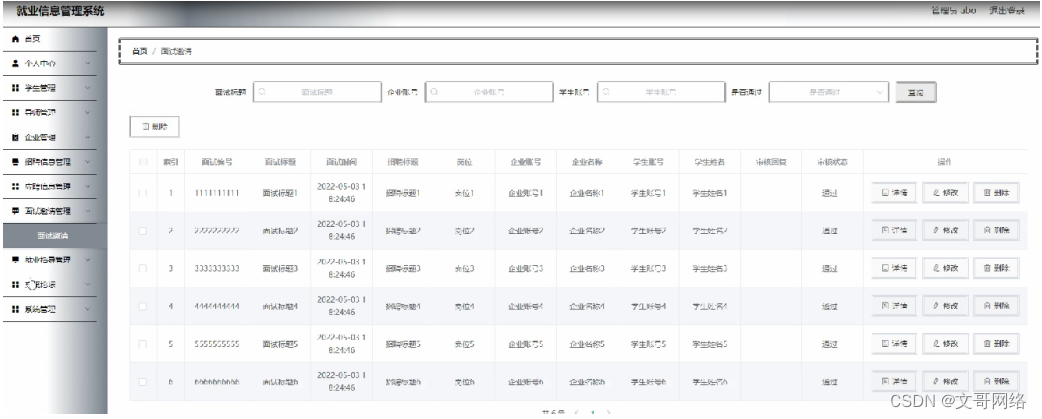Click 删除 for 面试标题5 row
Viewport: 1042px width, 419px height.
coord(996,344)
